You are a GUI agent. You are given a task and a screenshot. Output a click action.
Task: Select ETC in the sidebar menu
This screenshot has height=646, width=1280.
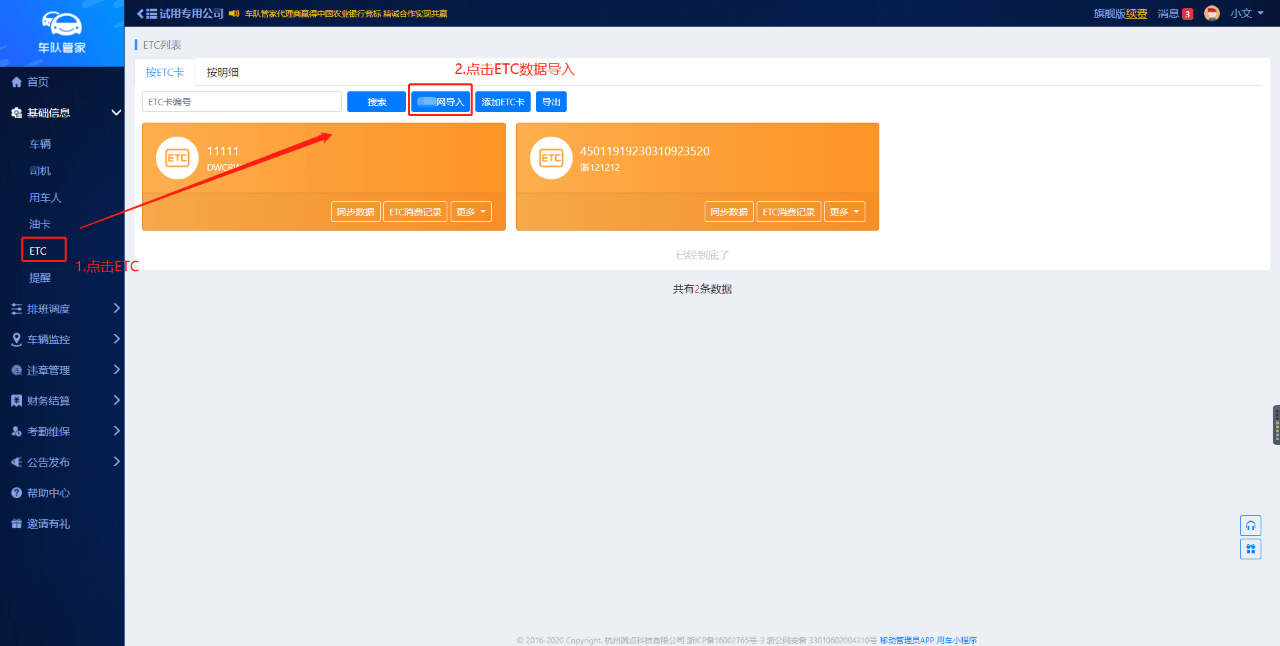coord(38,251)
